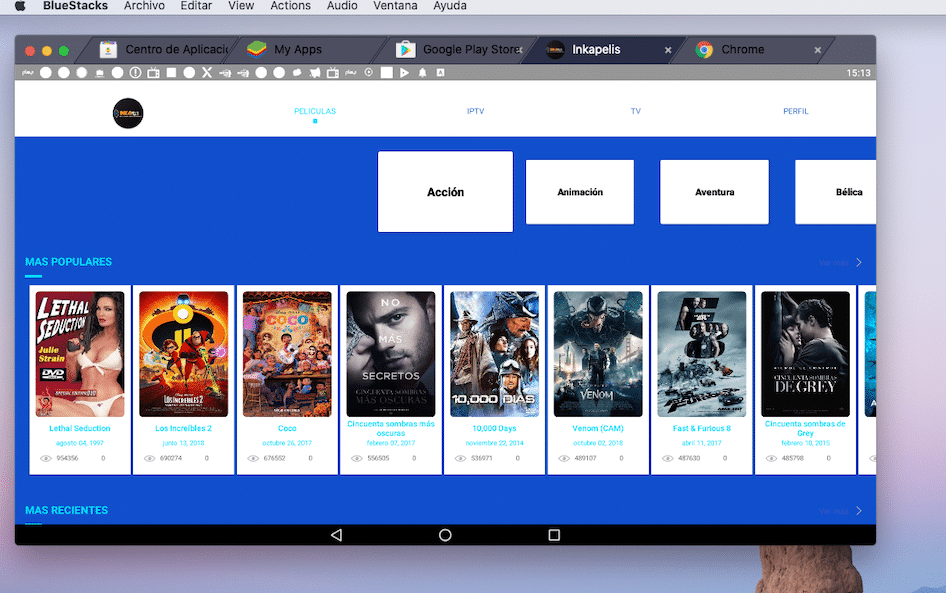Expand Mas Populares with the arrow chevron
The height and width of the screenshot is (593, 946).
[858, 263]
